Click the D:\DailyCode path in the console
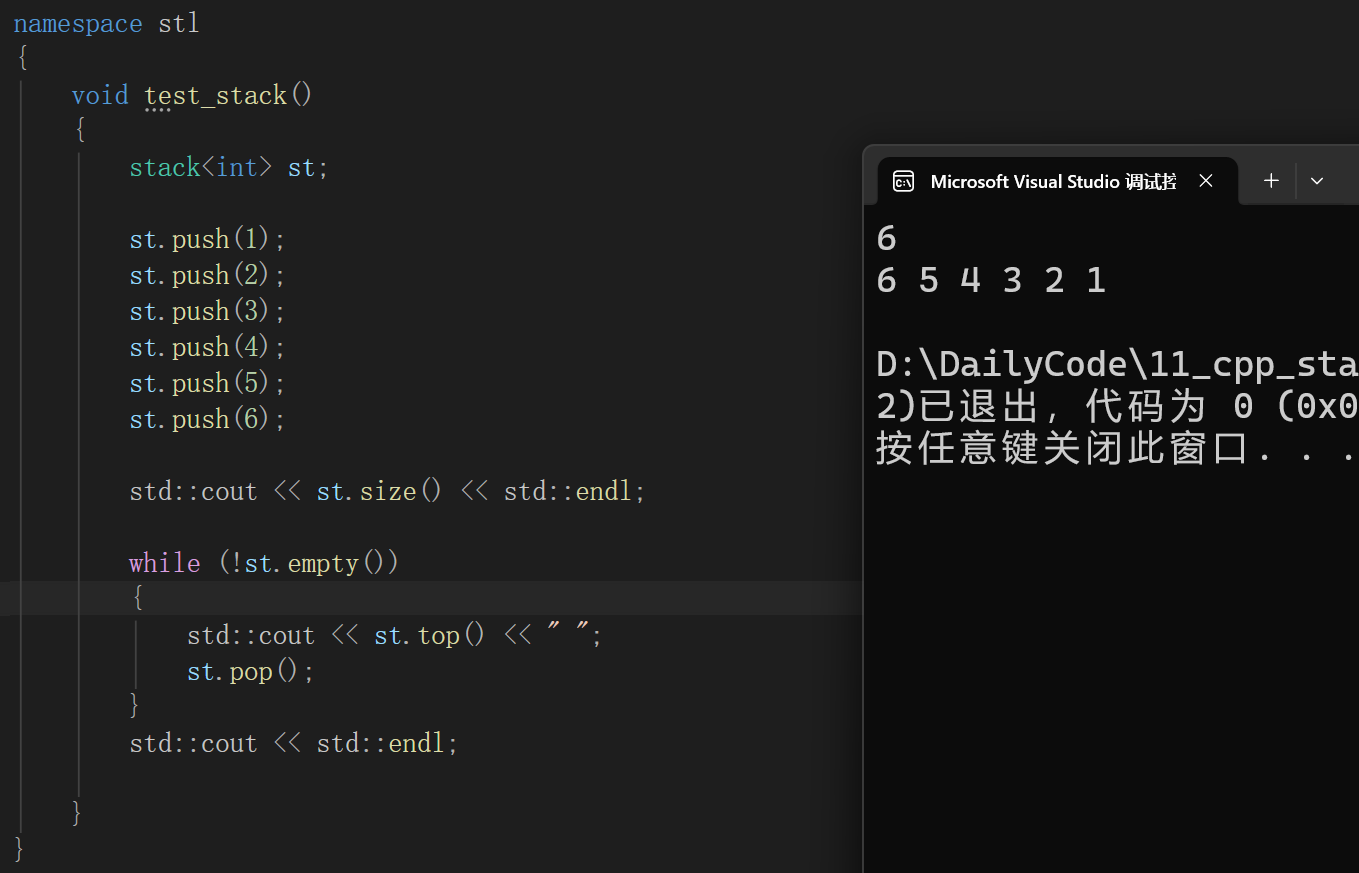This screenshot has width=1359, height=873. pos(1117,365)
